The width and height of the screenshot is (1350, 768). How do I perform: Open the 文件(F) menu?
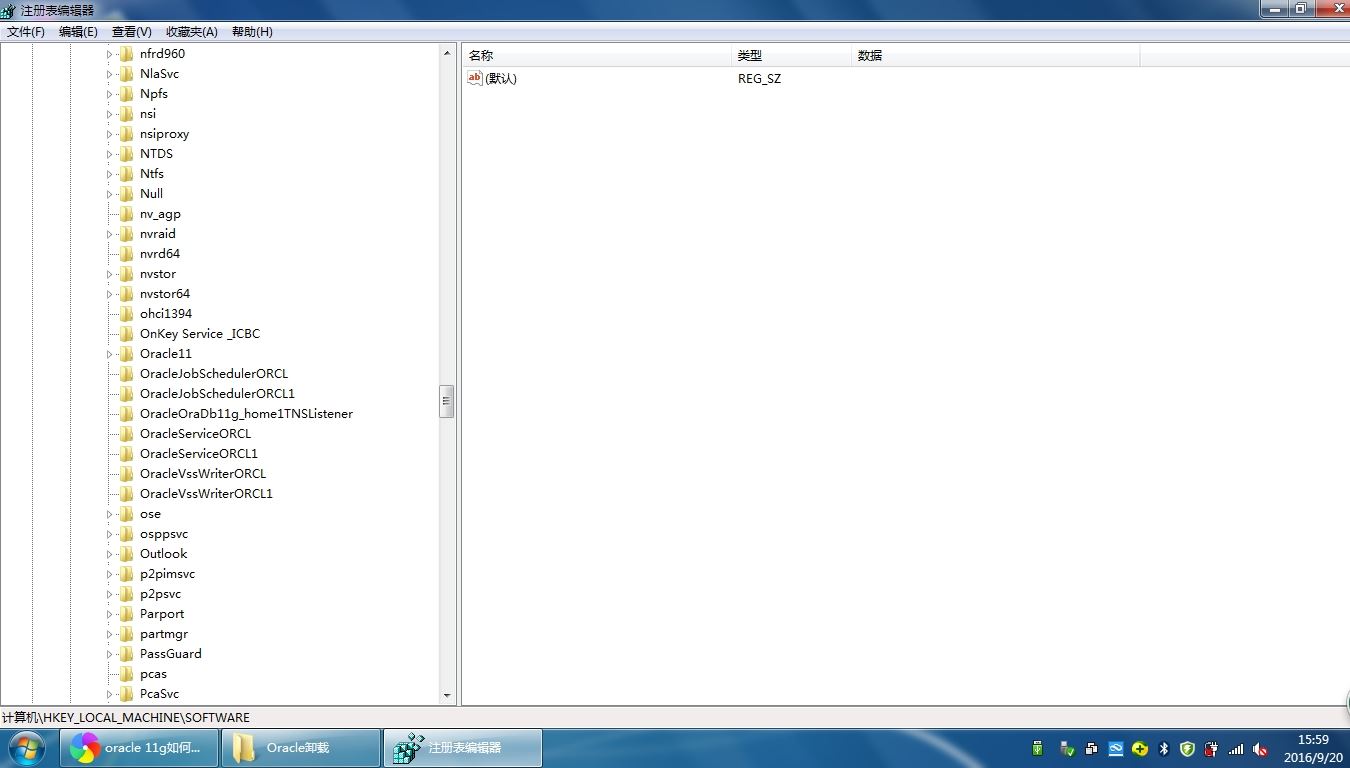pos(26,32)
